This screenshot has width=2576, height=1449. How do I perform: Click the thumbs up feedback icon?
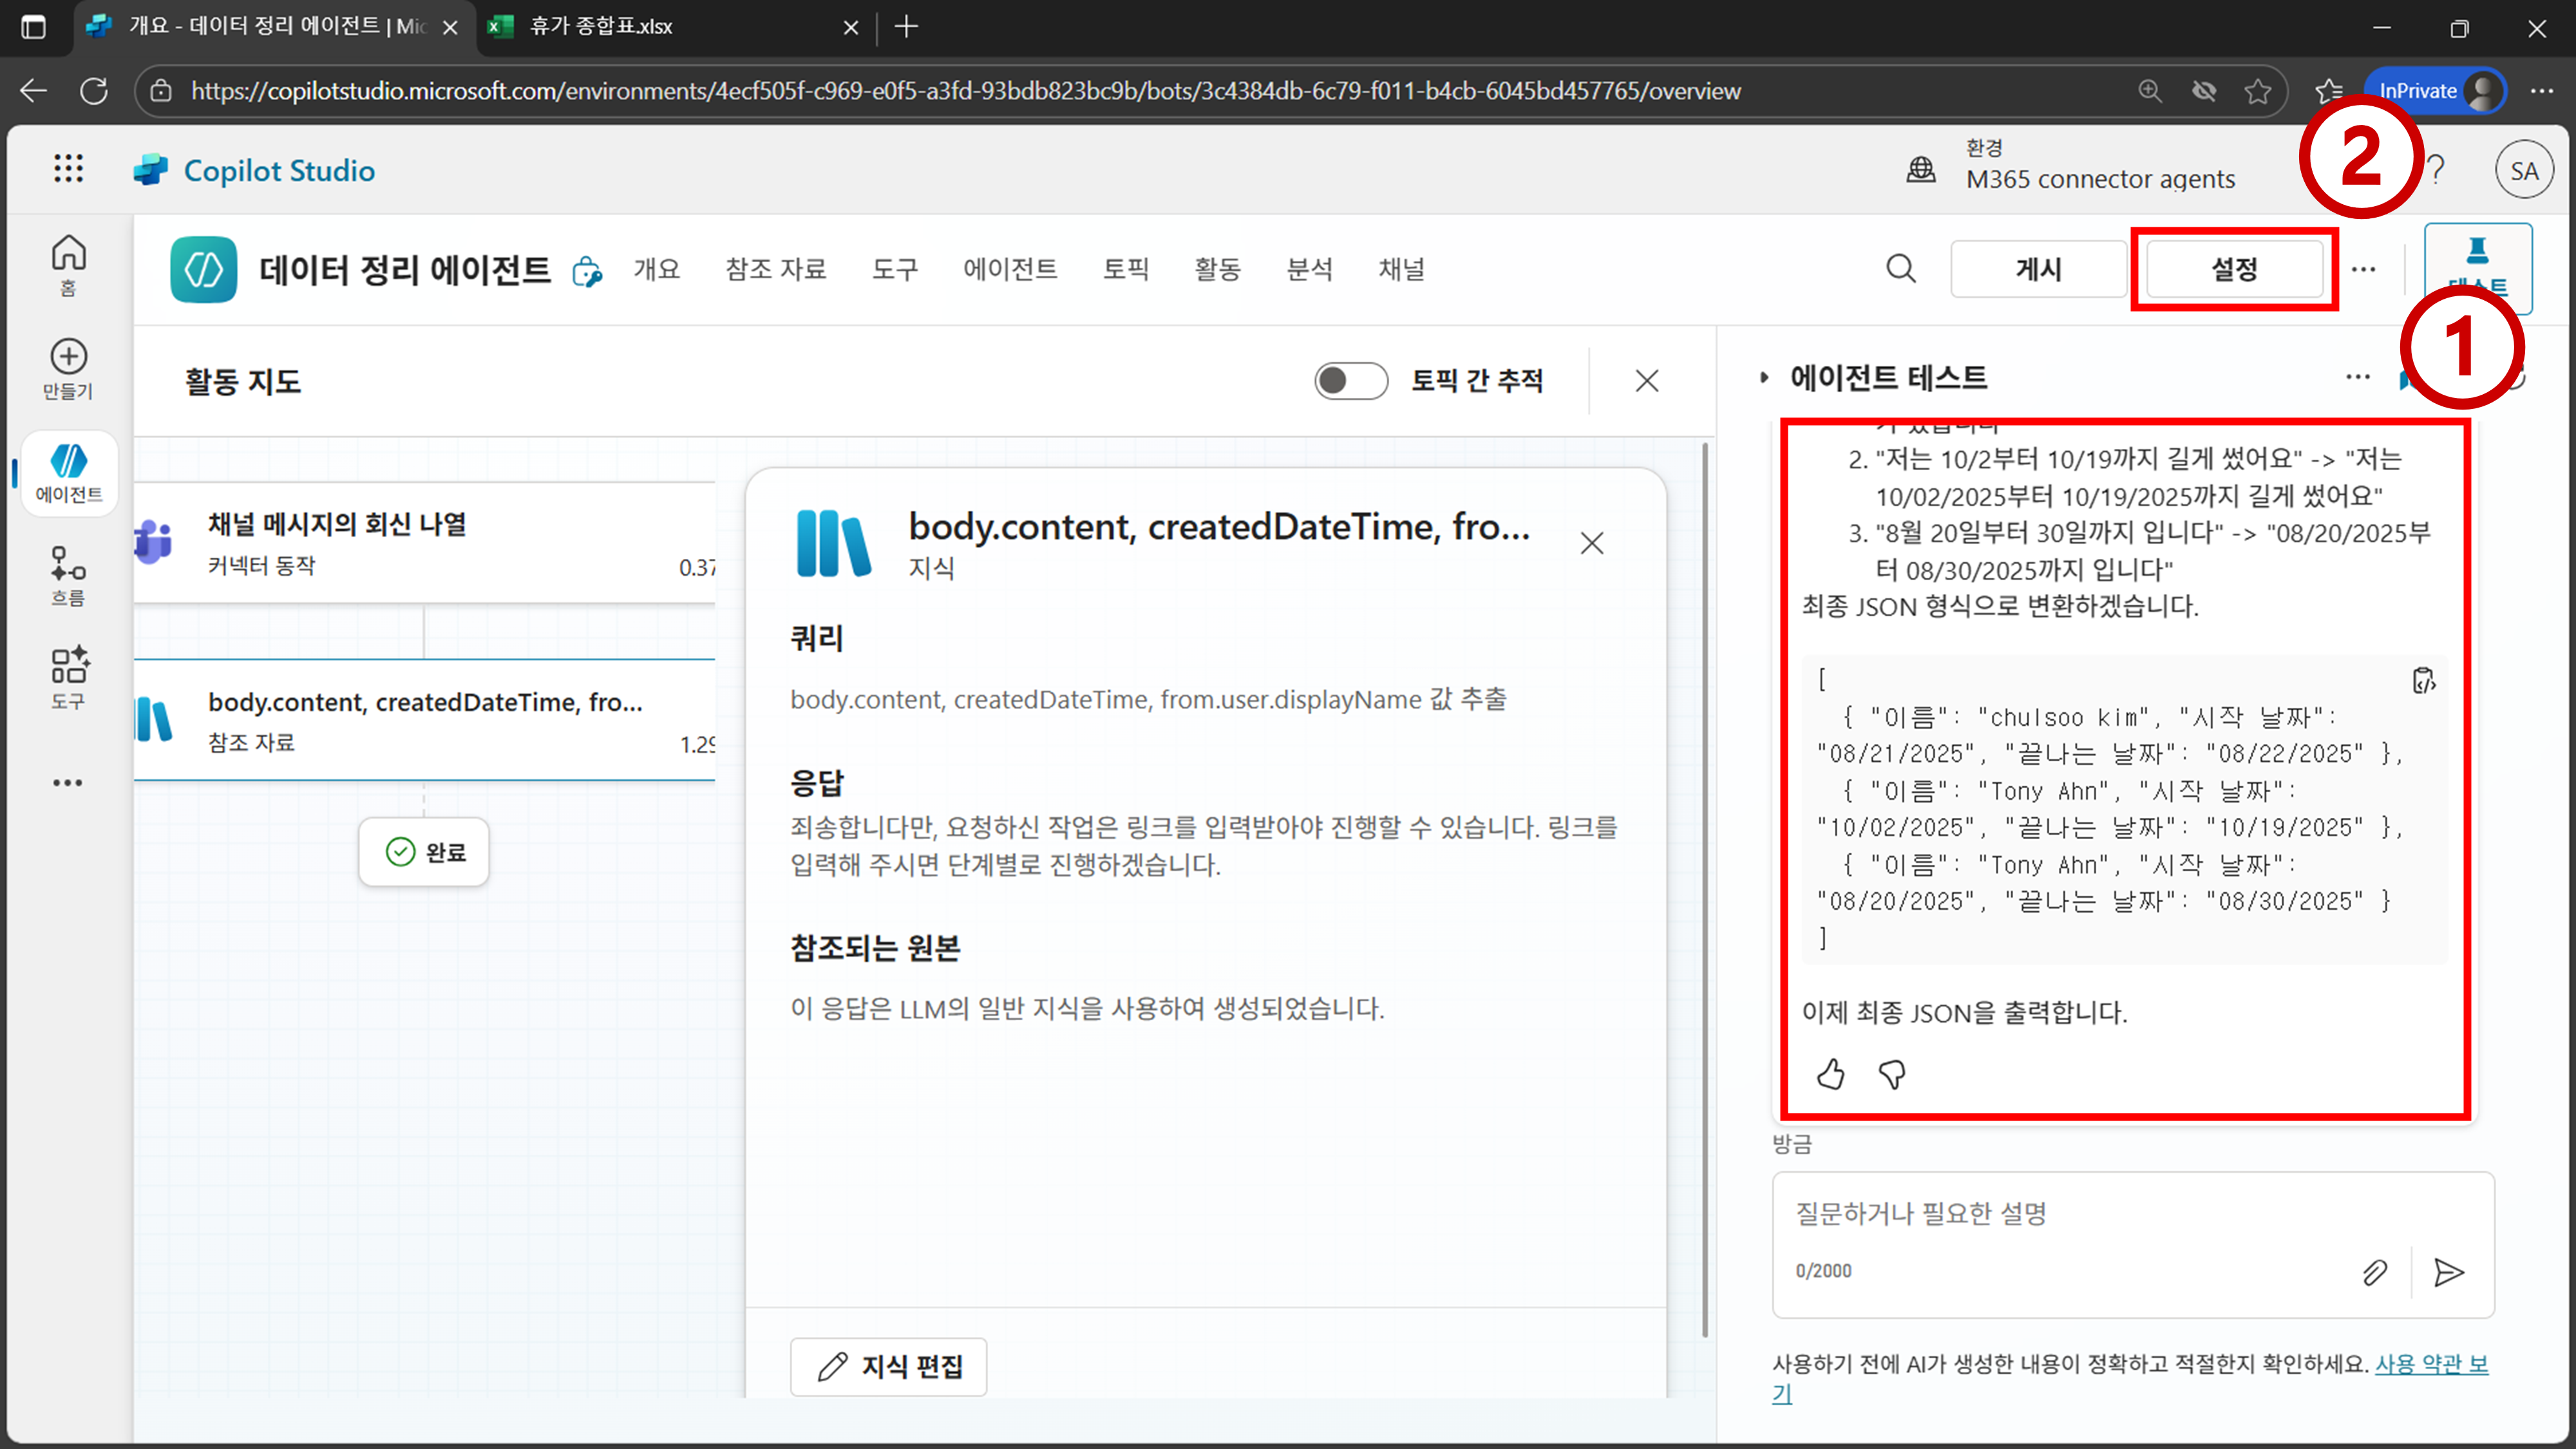pyautogui.click(x=1830, y=1074)
